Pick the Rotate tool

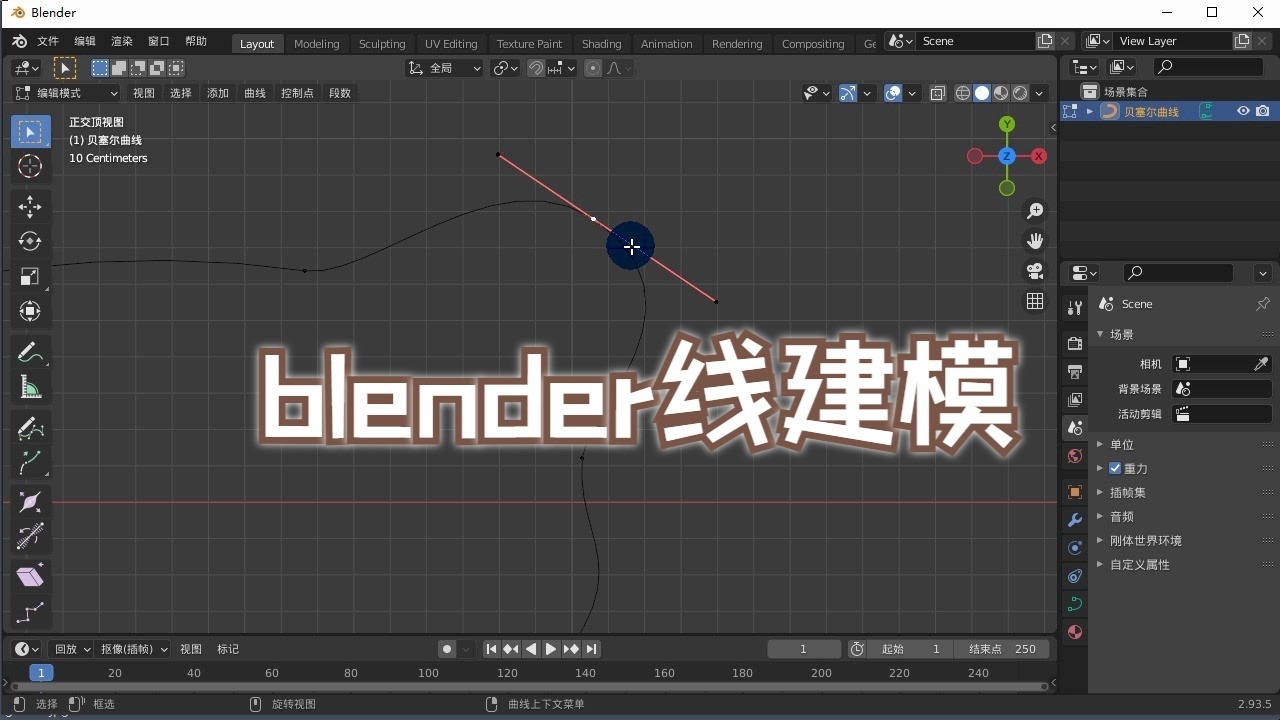coord(30,241)
